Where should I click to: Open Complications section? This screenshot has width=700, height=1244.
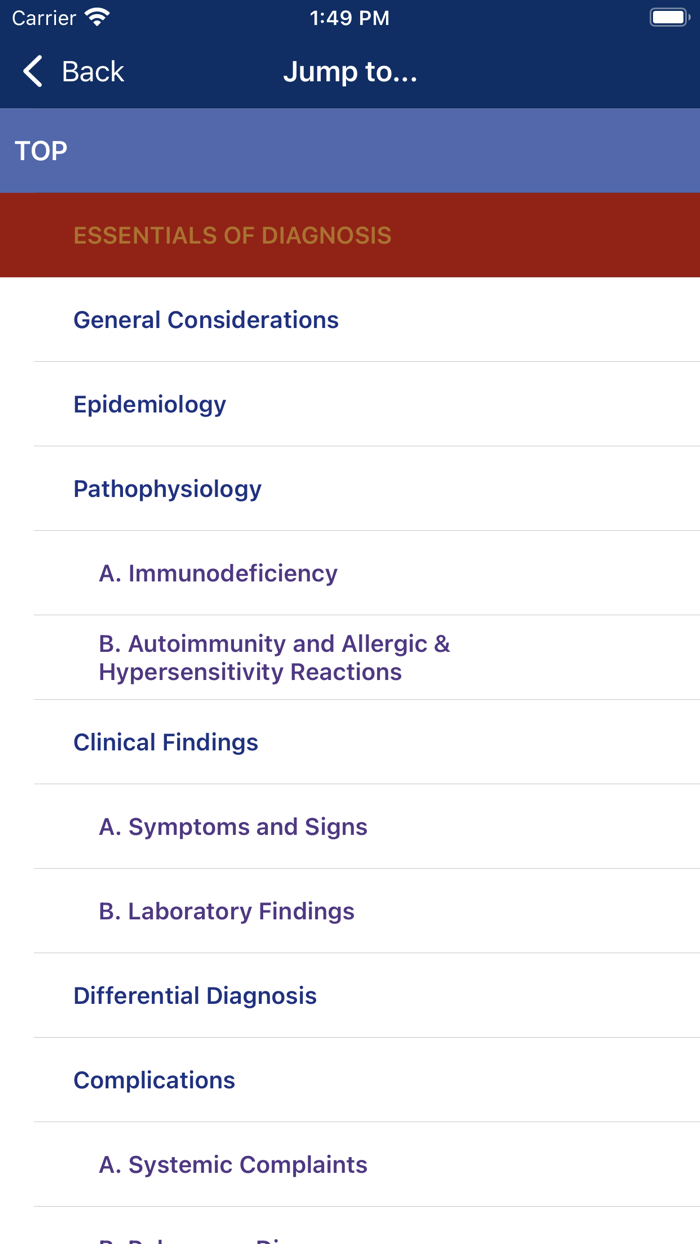tap(154, 1080)
